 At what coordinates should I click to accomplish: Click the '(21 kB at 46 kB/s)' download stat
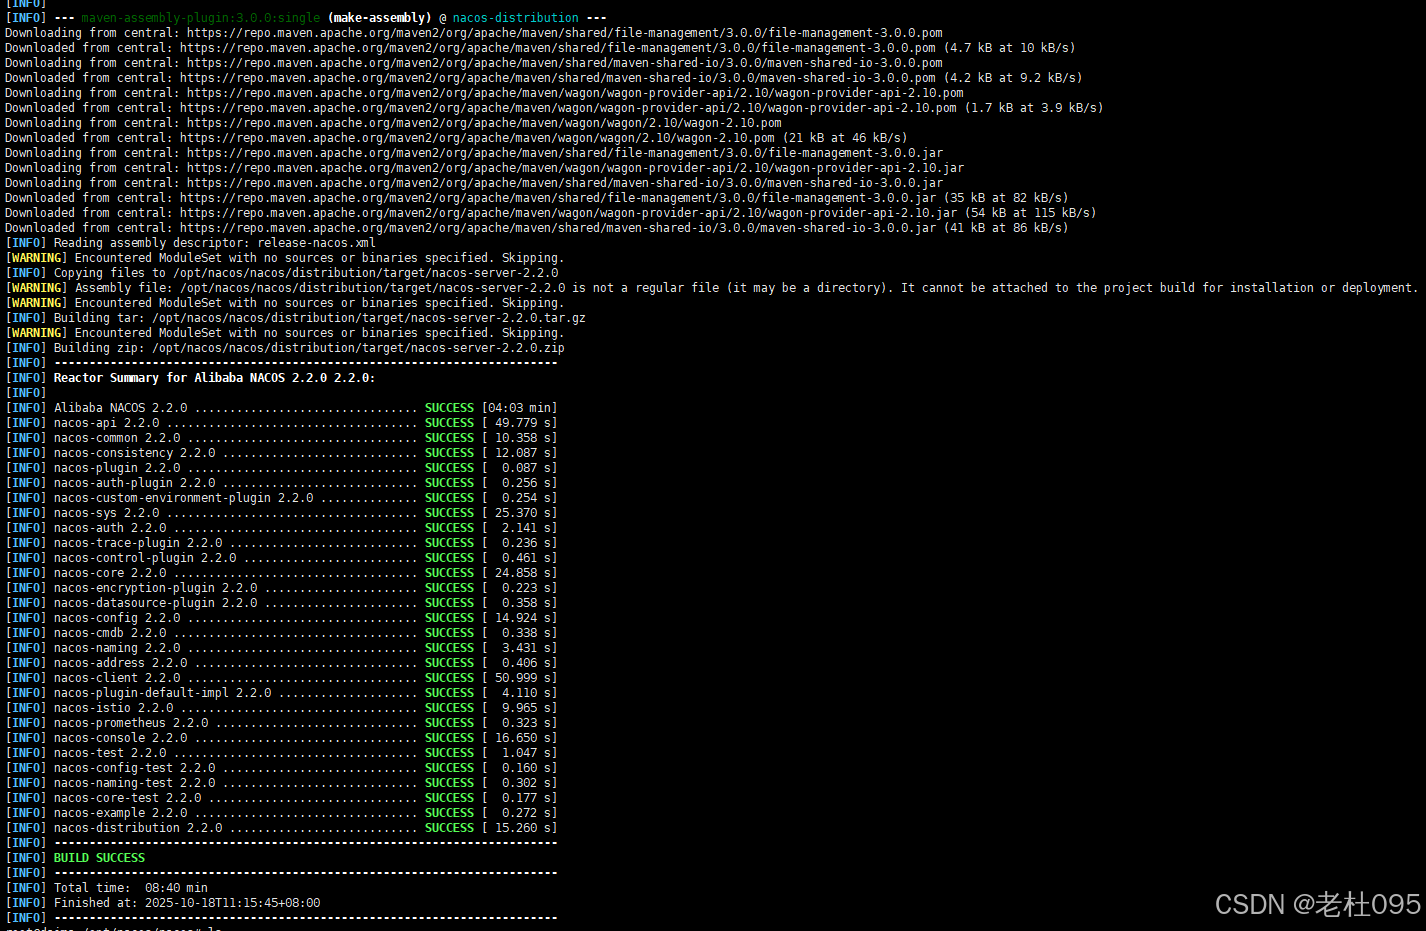(x=845, y=138)
